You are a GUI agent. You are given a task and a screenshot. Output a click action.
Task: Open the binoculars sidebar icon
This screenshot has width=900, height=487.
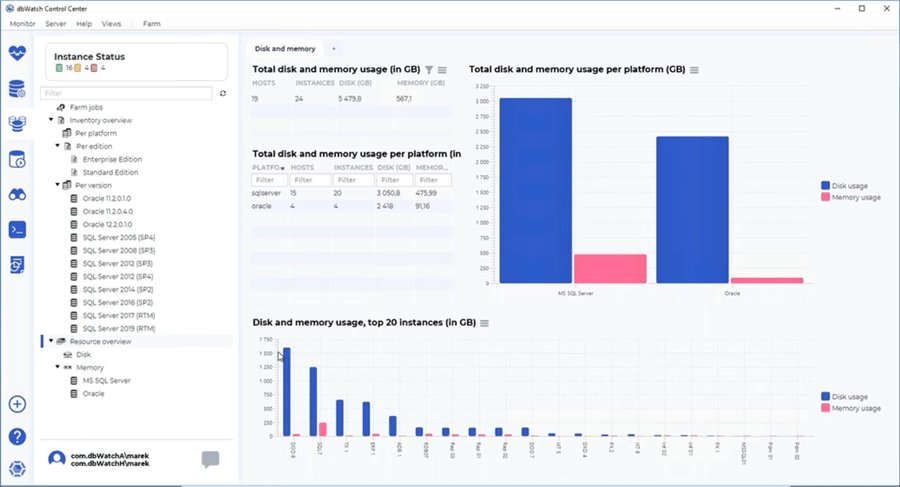click(17, 195)
